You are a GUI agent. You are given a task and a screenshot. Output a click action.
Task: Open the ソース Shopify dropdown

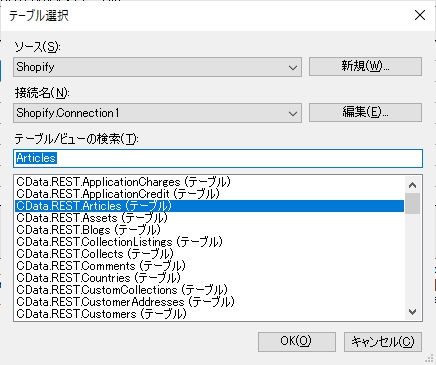[x=157, y=67]
